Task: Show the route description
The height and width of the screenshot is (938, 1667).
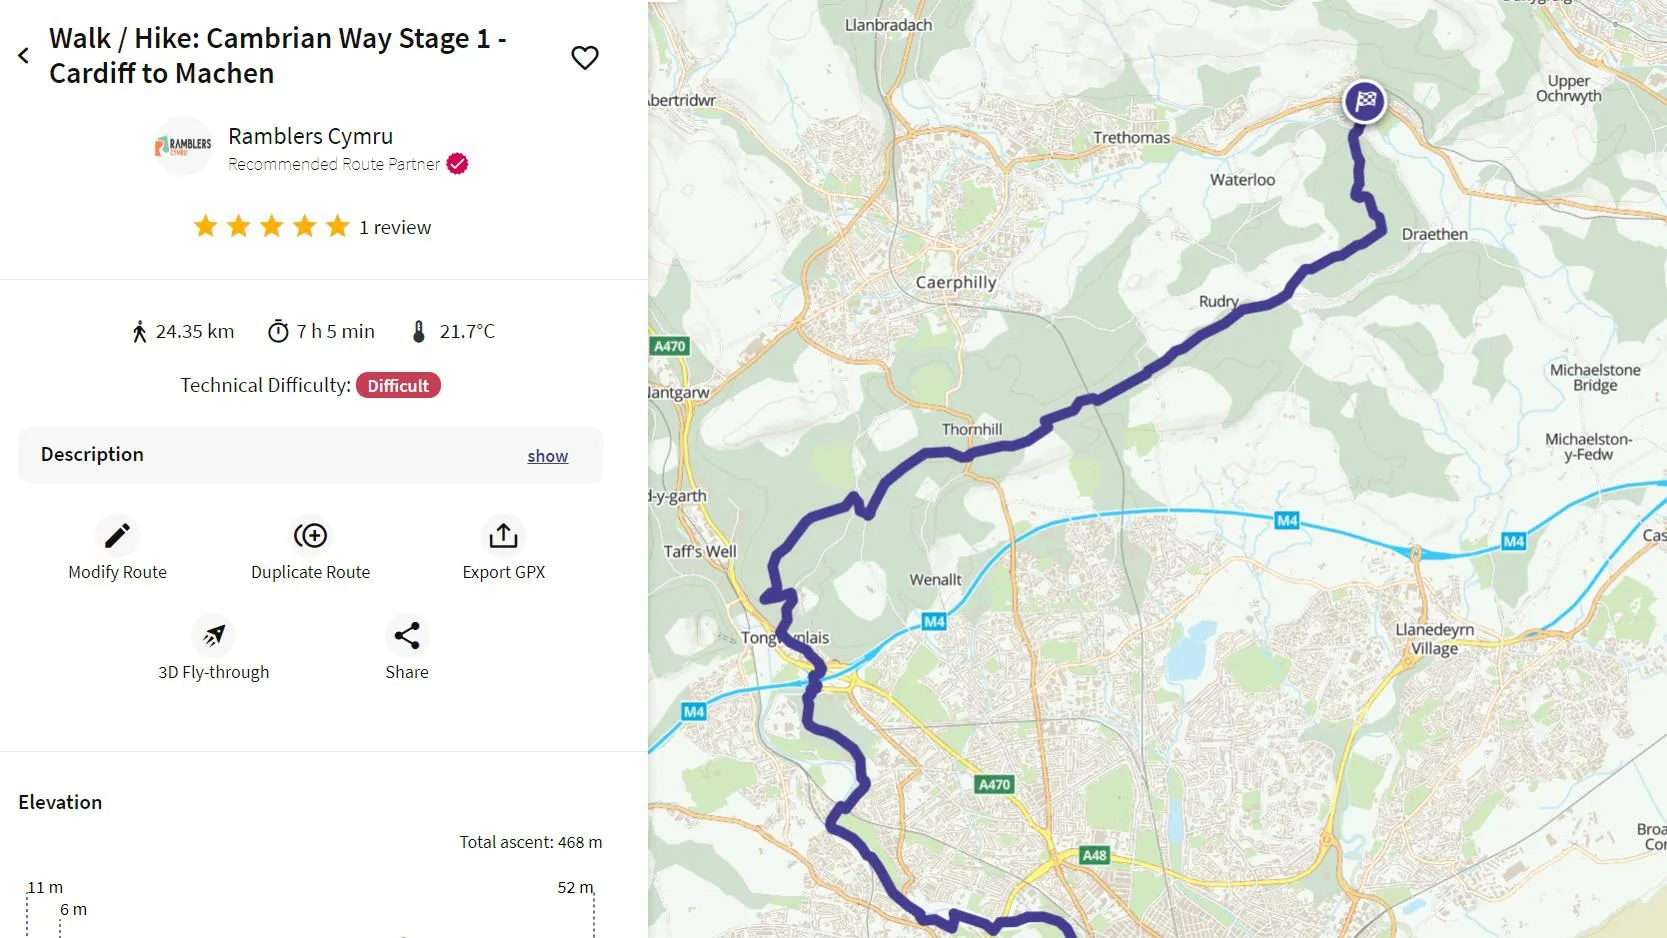Action: click(x=547, y=456)
